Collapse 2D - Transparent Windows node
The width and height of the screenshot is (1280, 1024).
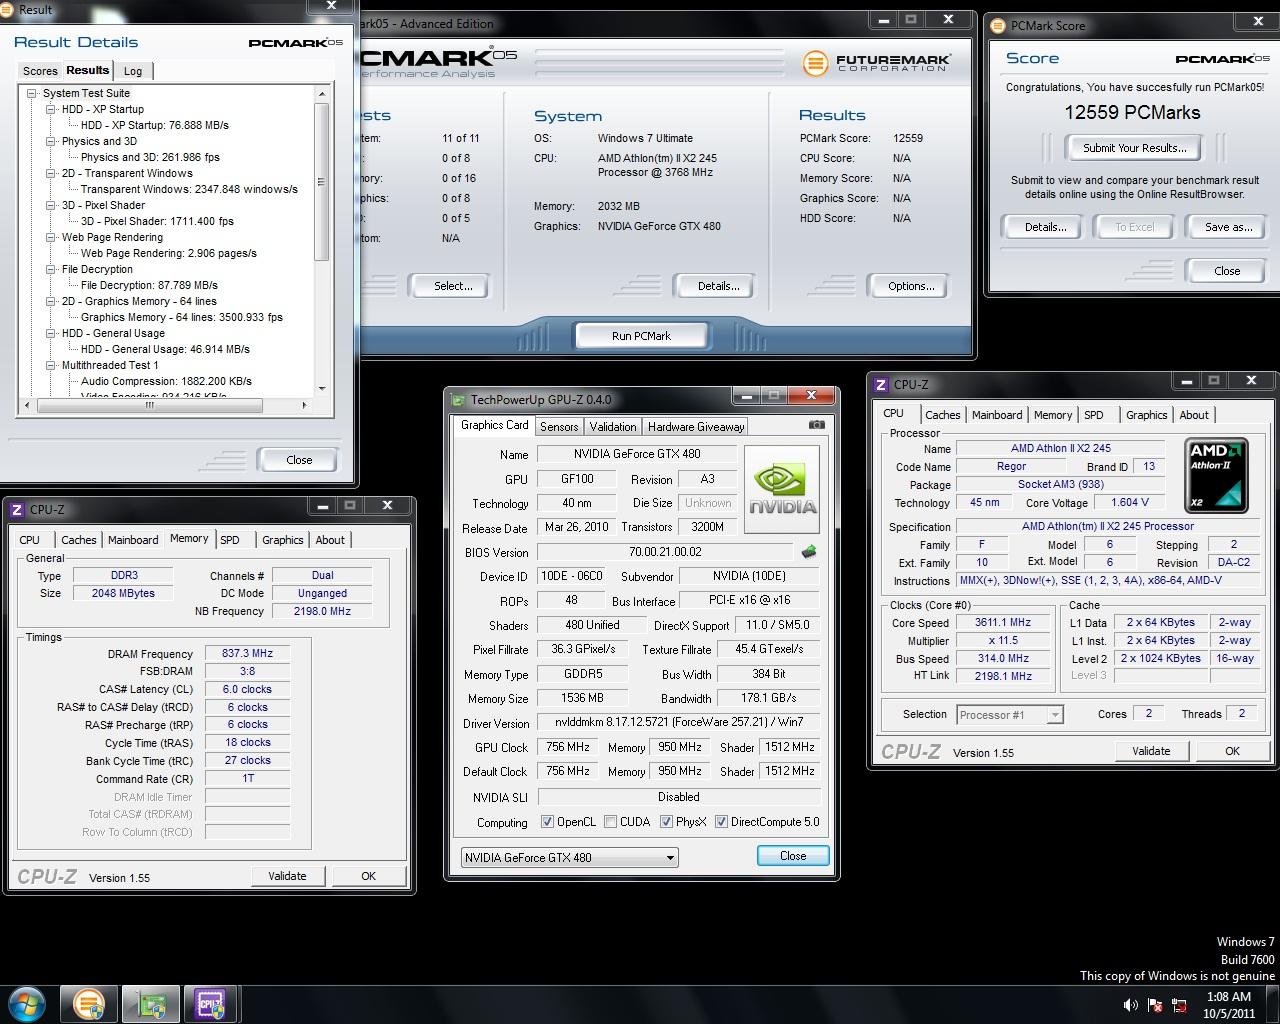pos(51,173)
